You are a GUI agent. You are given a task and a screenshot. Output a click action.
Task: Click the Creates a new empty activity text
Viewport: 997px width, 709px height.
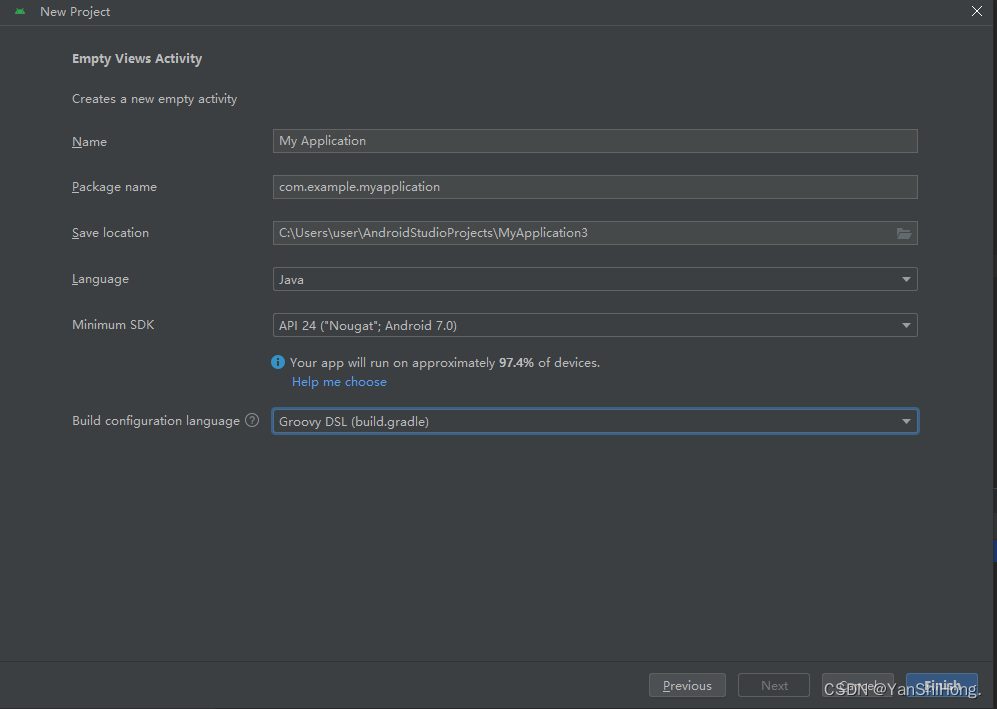(x=155, y=99)
